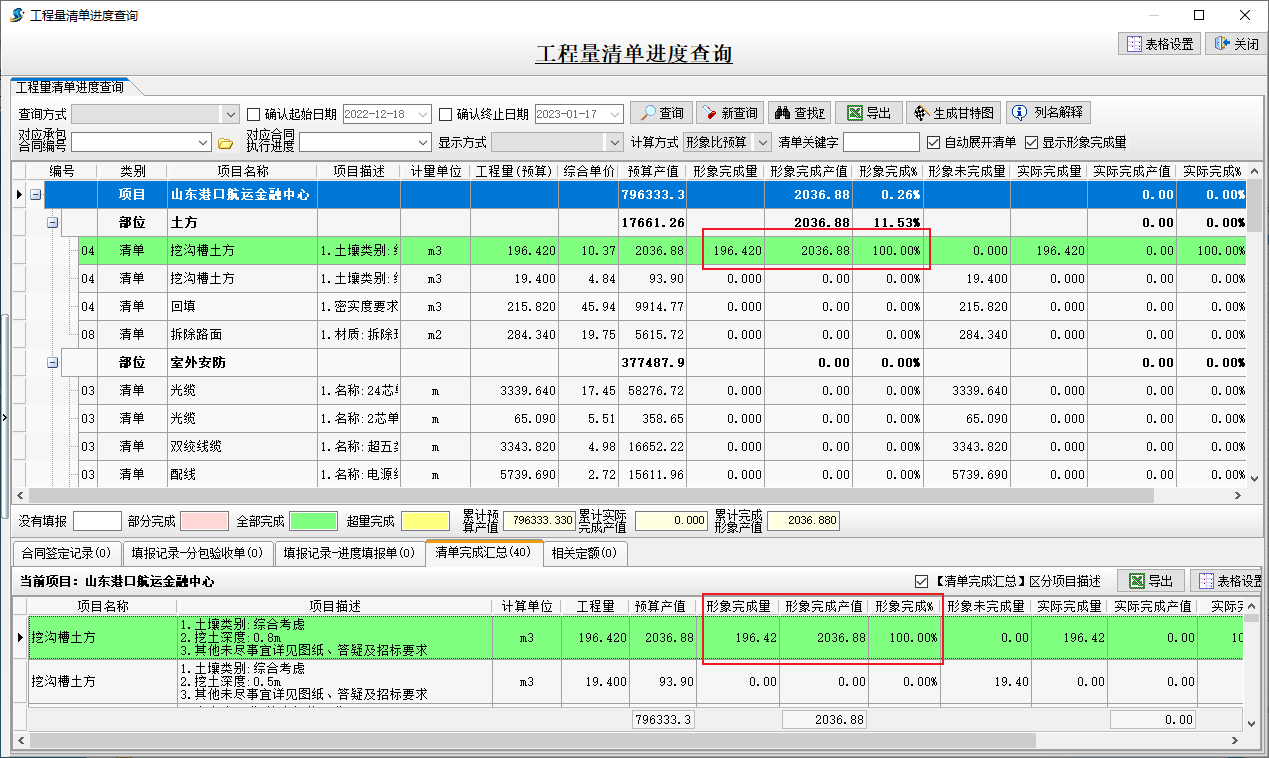
Task: Export list with top toolbar 导出 button
Action: pyautogui.click(x=868, y=113)
